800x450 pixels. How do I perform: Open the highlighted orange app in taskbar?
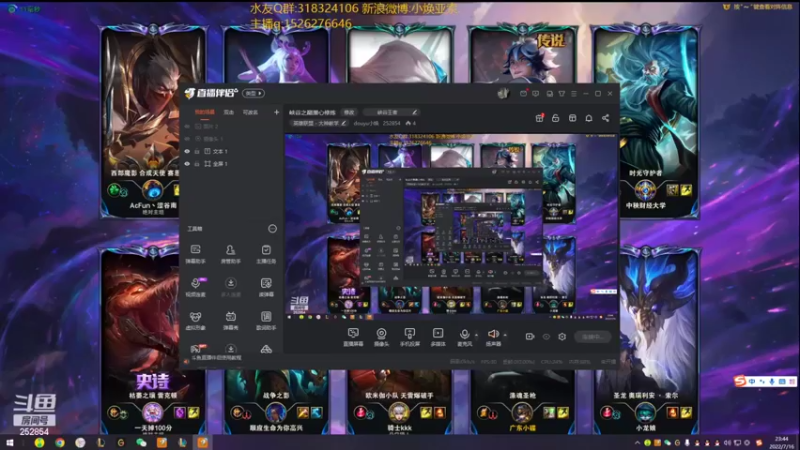pyautogui.click(x=203, y=443)
